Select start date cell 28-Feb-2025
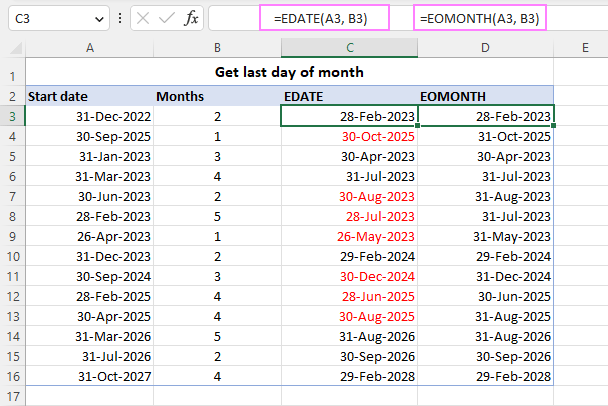 click(x=90, y=296)
